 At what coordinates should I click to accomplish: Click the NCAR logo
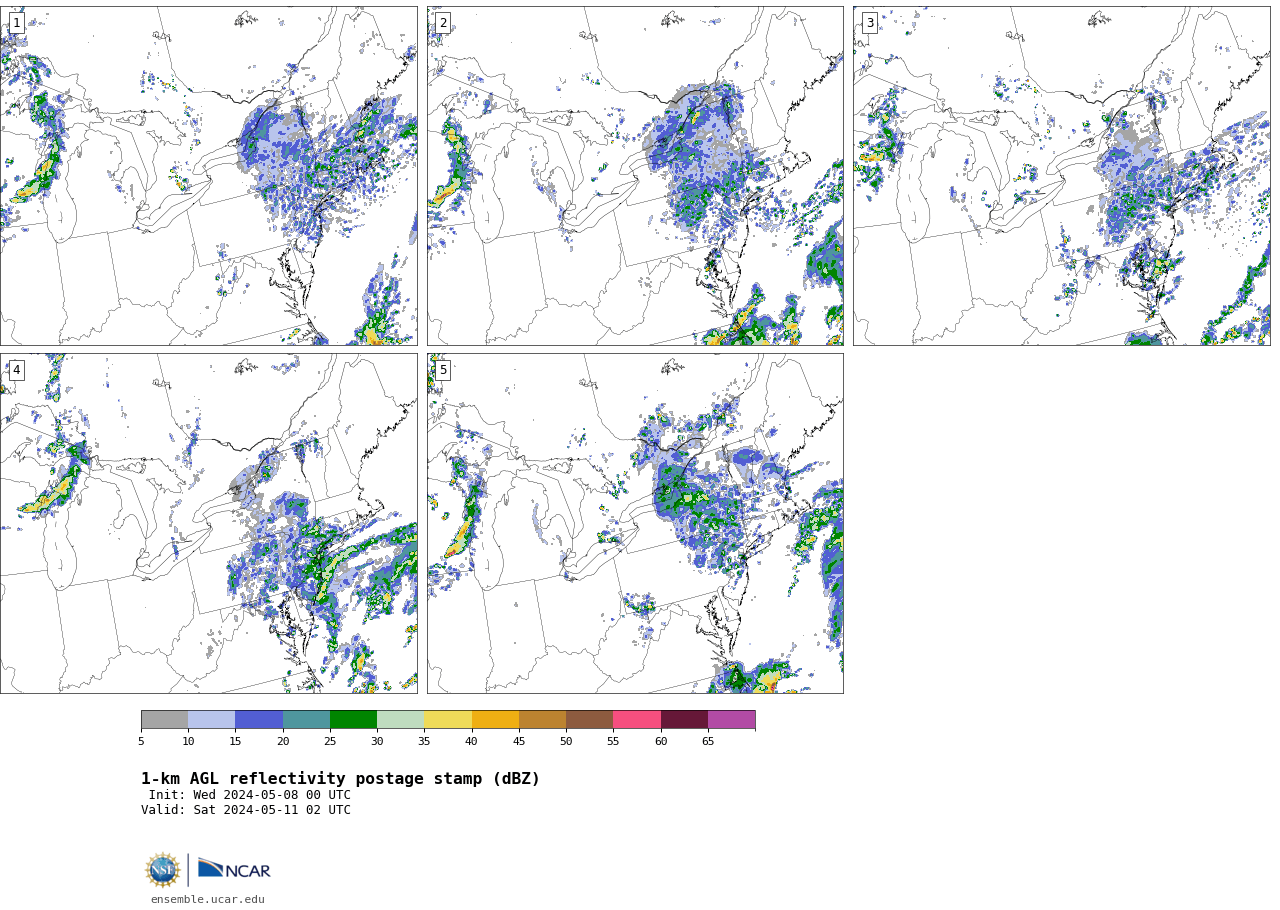coord(234,870)
